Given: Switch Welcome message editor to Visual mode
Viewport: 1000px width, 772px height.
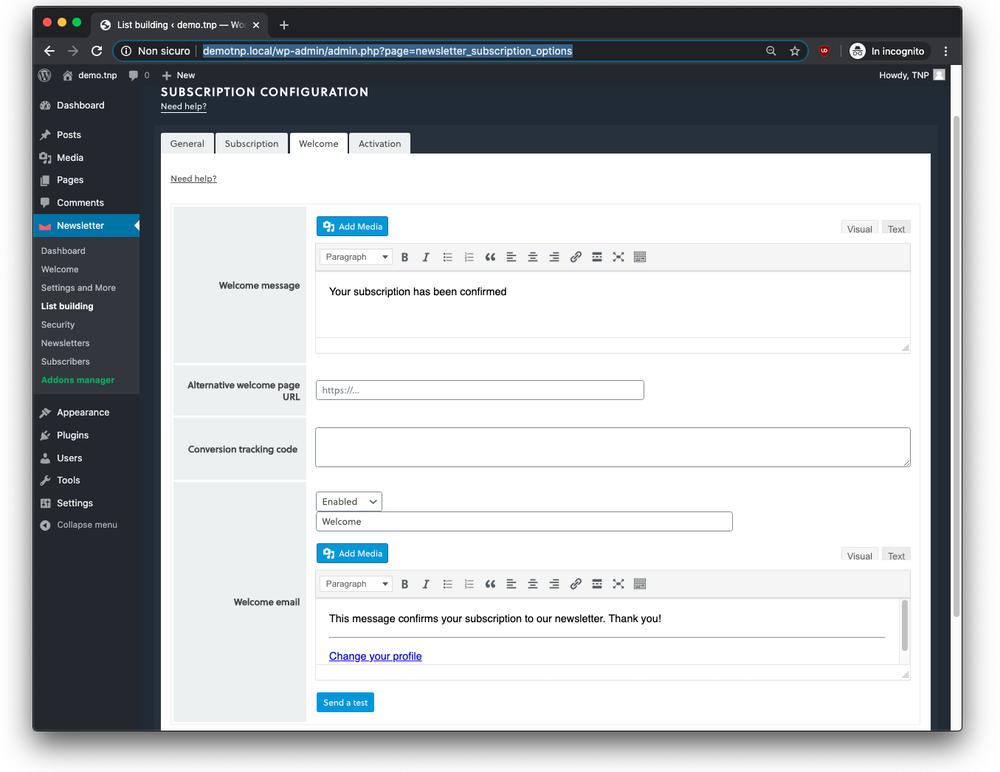Looking at the screenshot, I should pyautogui.click(x=859, y=228).
